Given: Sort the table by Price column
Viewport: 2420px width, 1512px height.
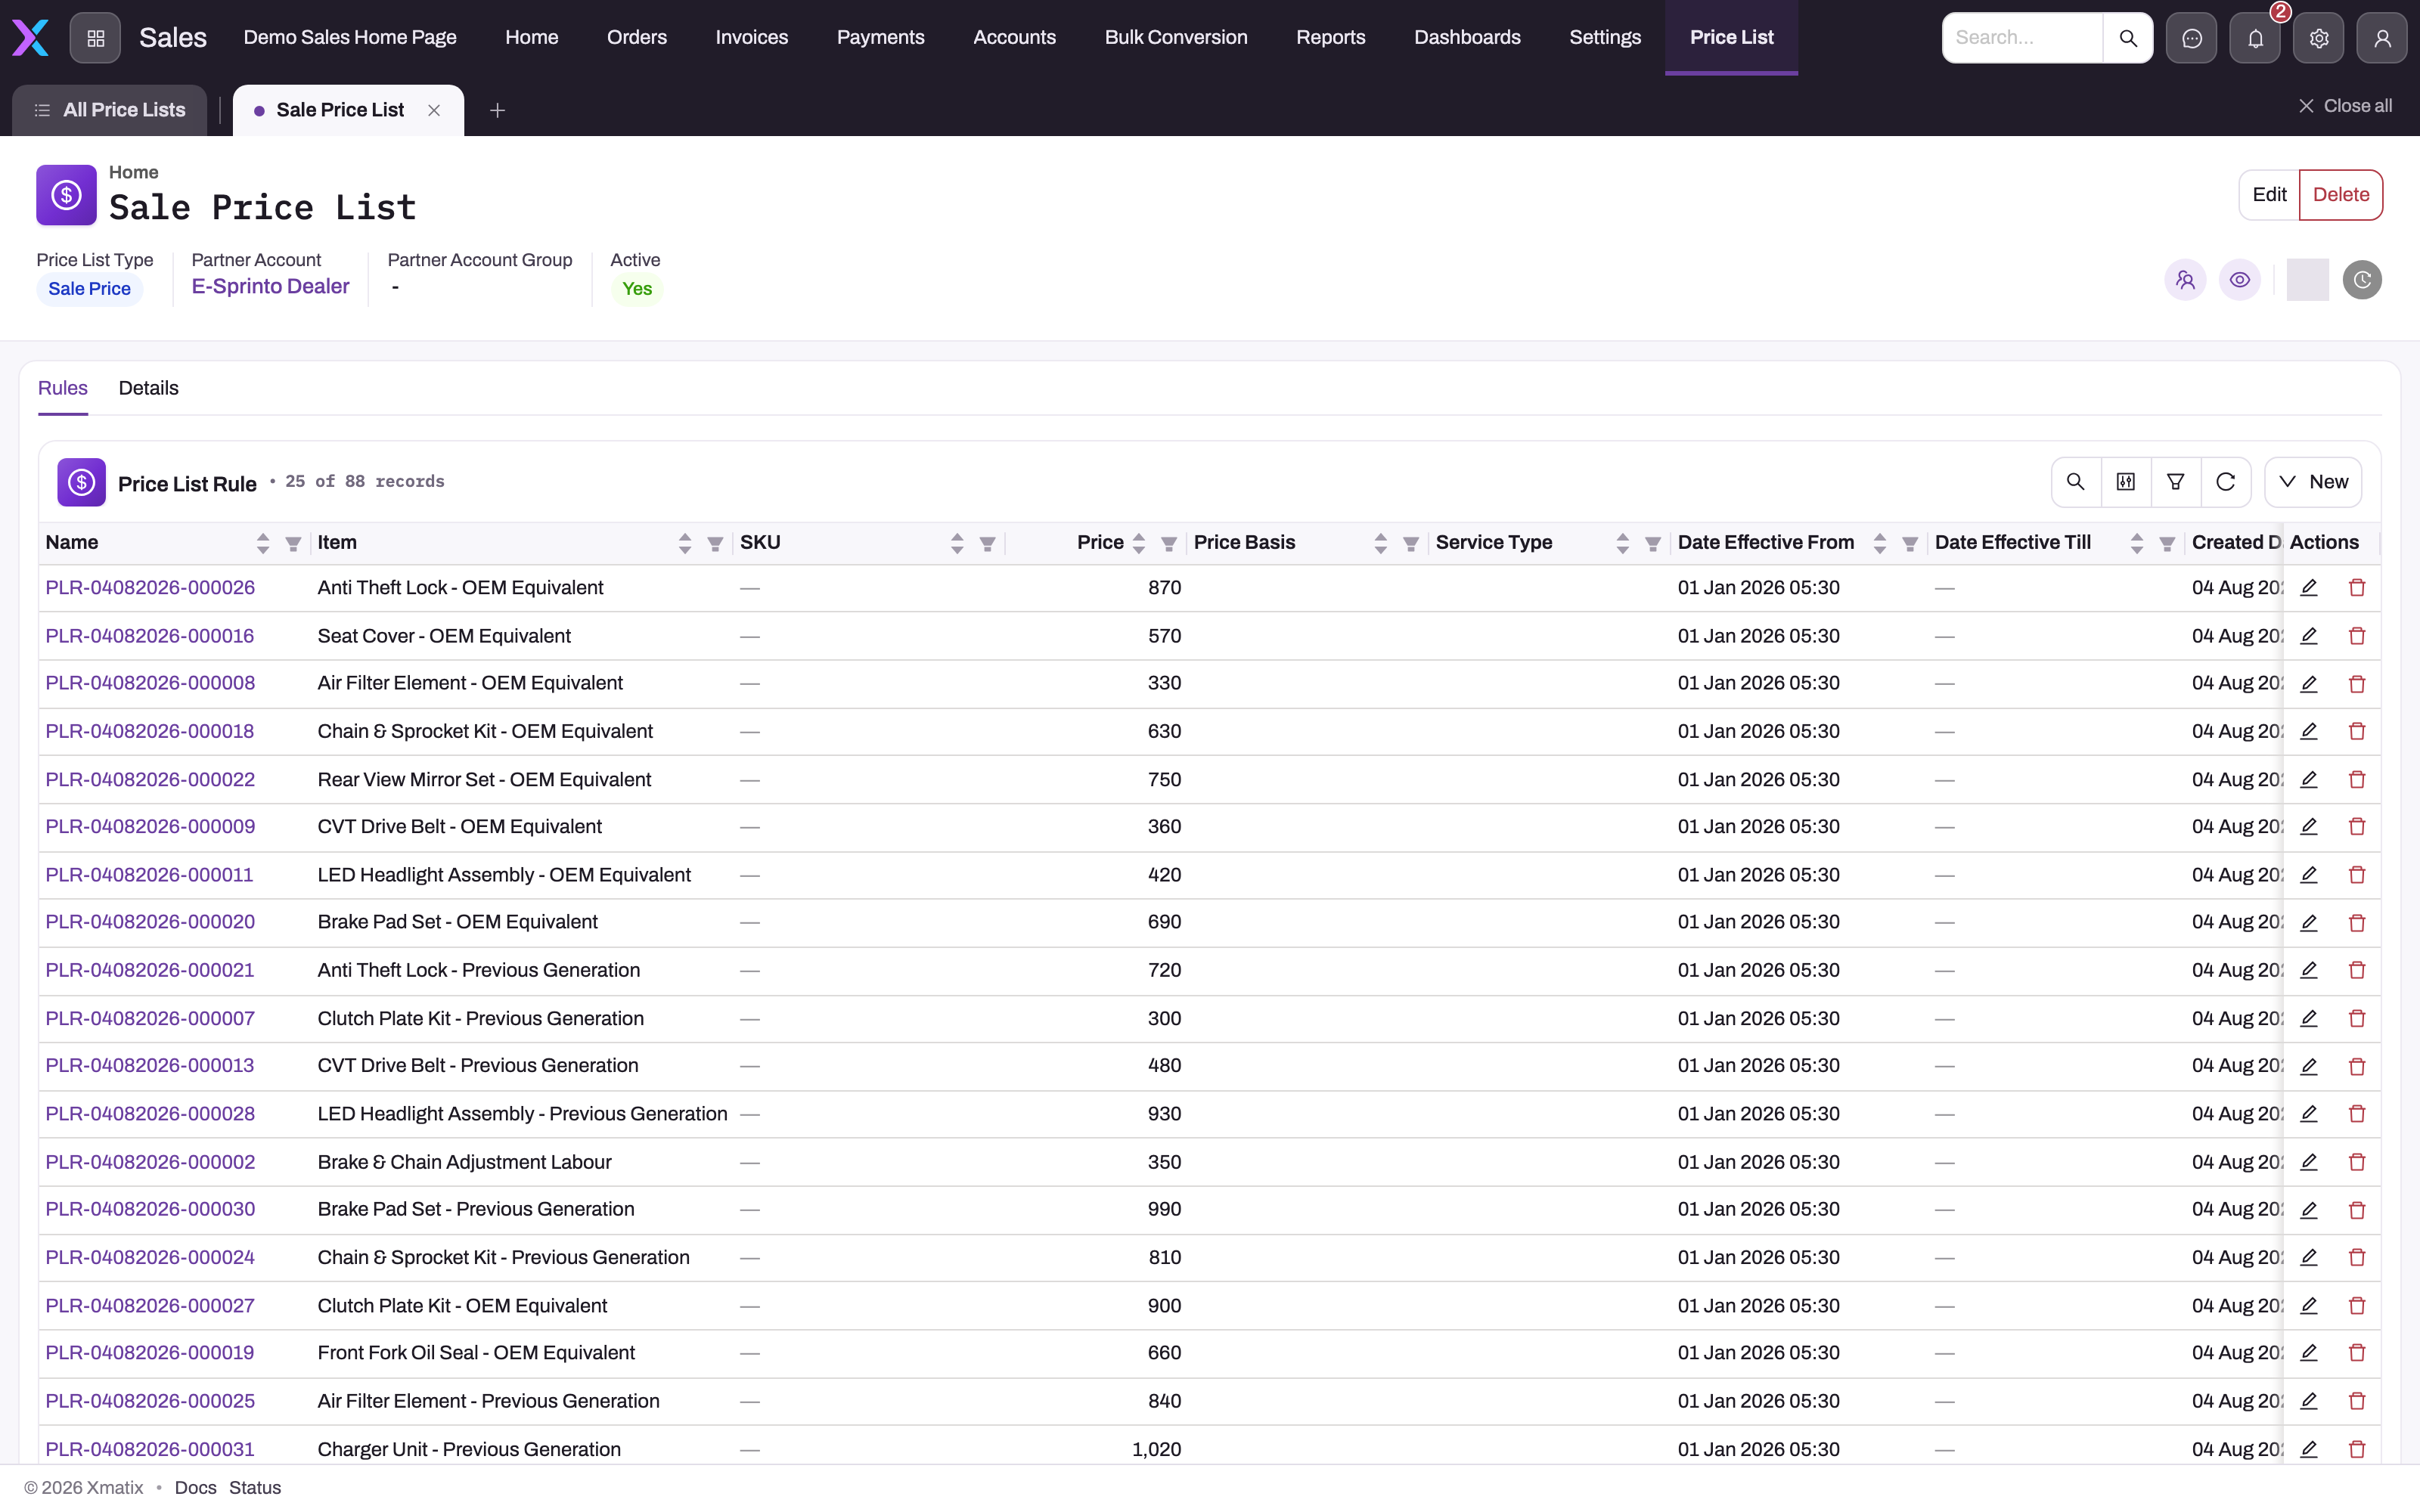Looking at the screenshot, I should [x=1139, y=543].
